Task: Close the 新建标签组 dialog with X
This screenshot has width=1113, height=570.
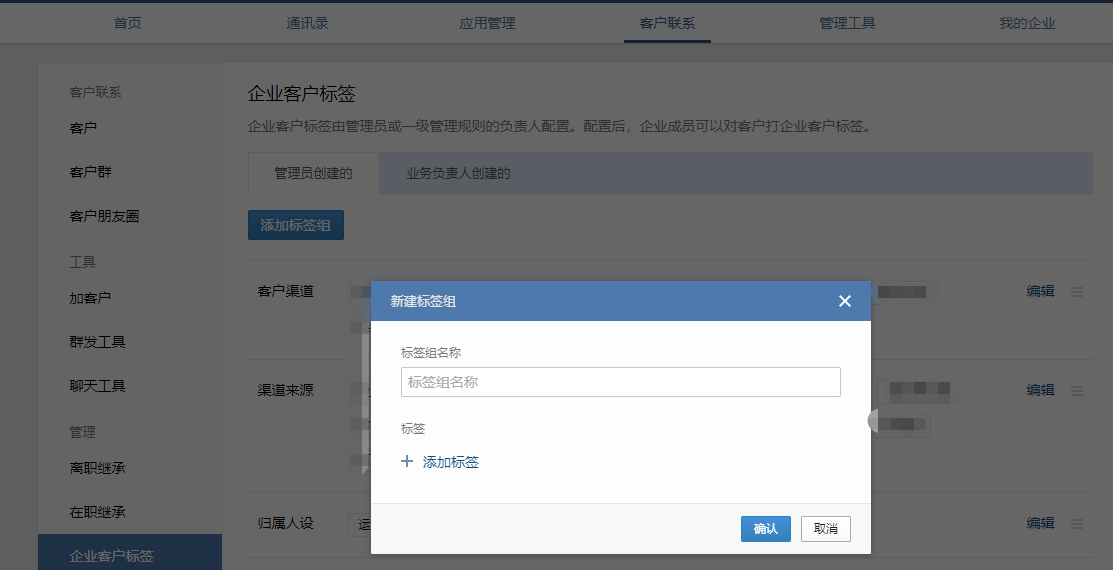Action: 845,301
